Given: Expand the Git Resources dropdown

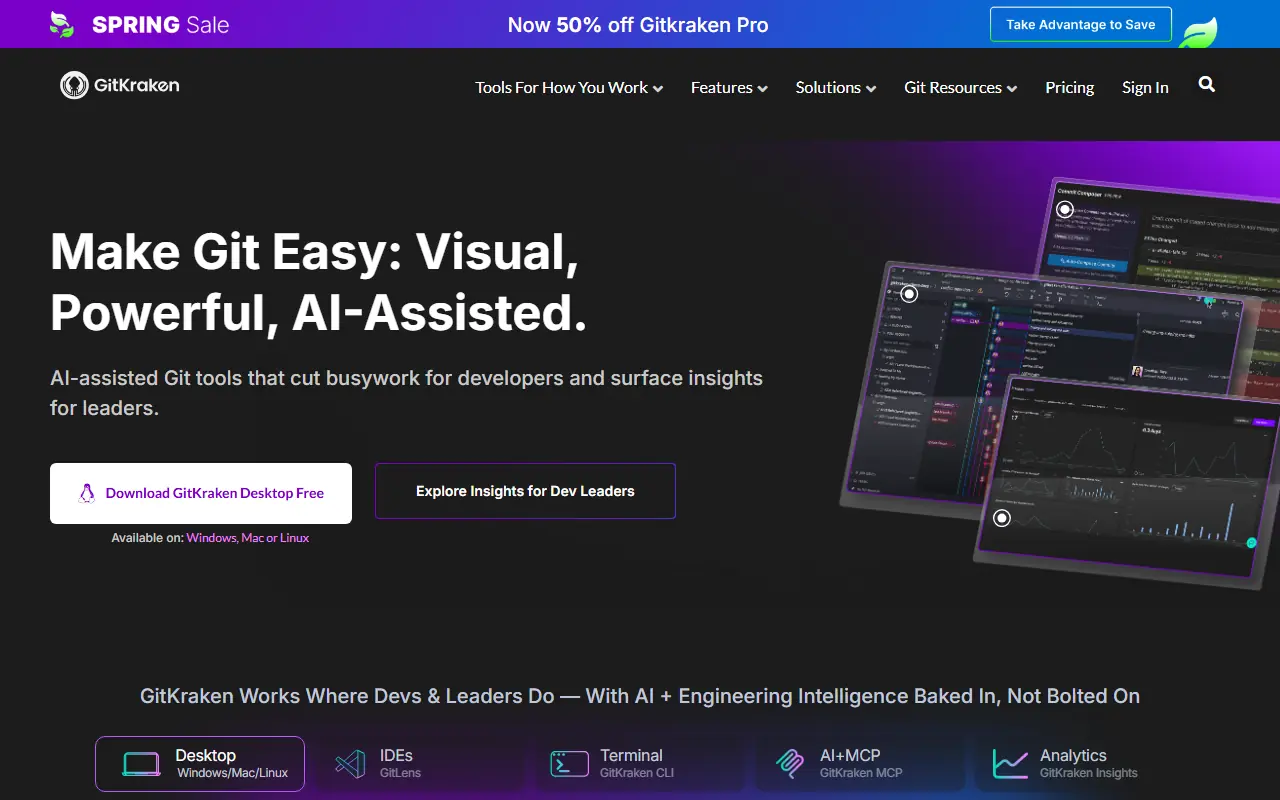Looking at the screenshot, I should click(x=960, y=88).
